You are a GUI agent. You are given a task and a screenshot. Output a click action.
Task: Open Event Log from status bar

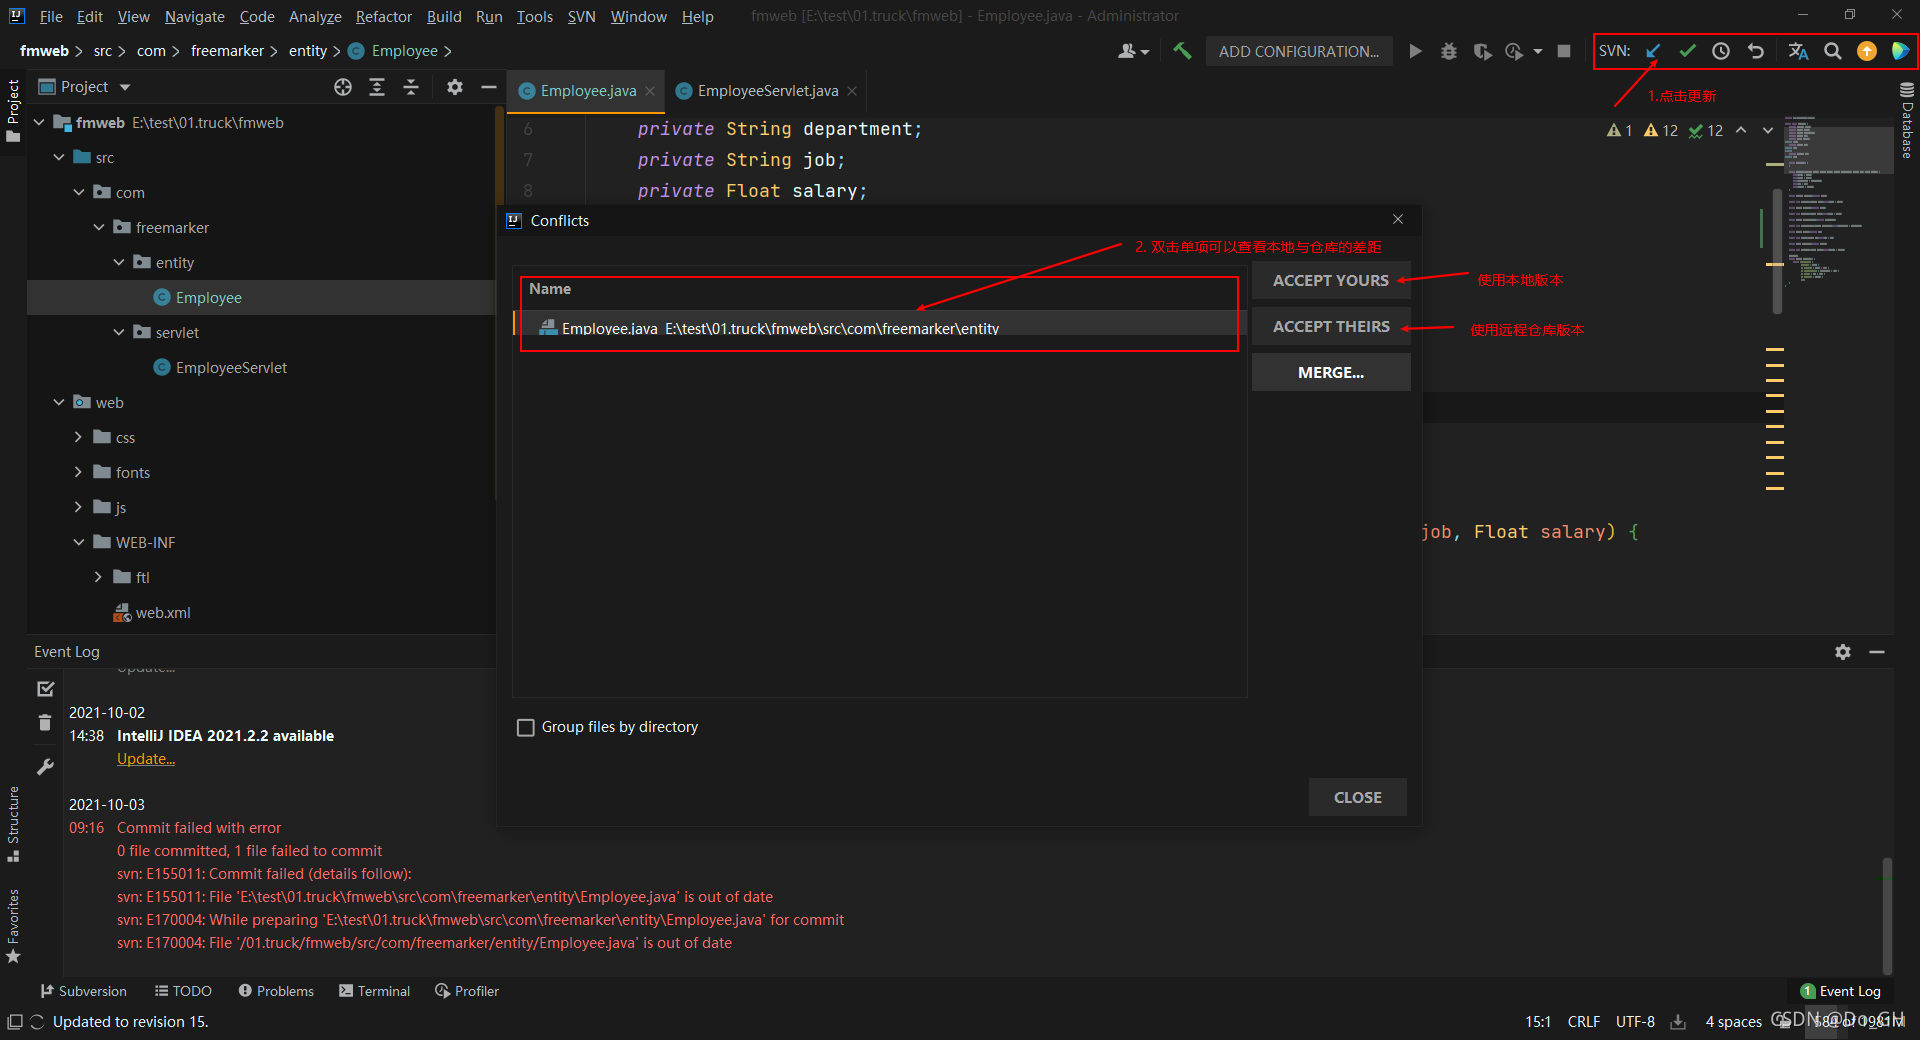click(1840, 991)
